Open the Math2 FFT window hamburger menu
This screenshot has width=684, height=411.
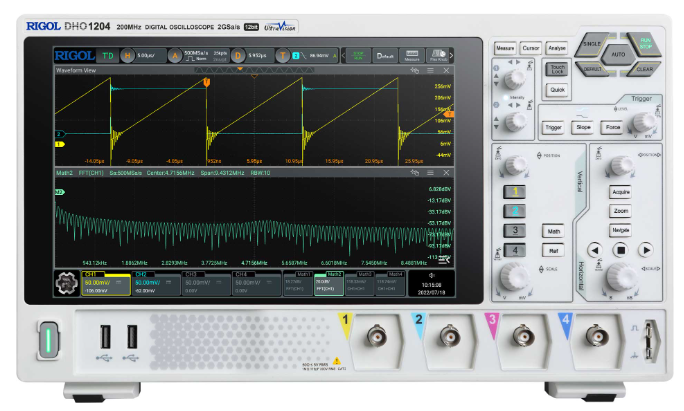431,173
